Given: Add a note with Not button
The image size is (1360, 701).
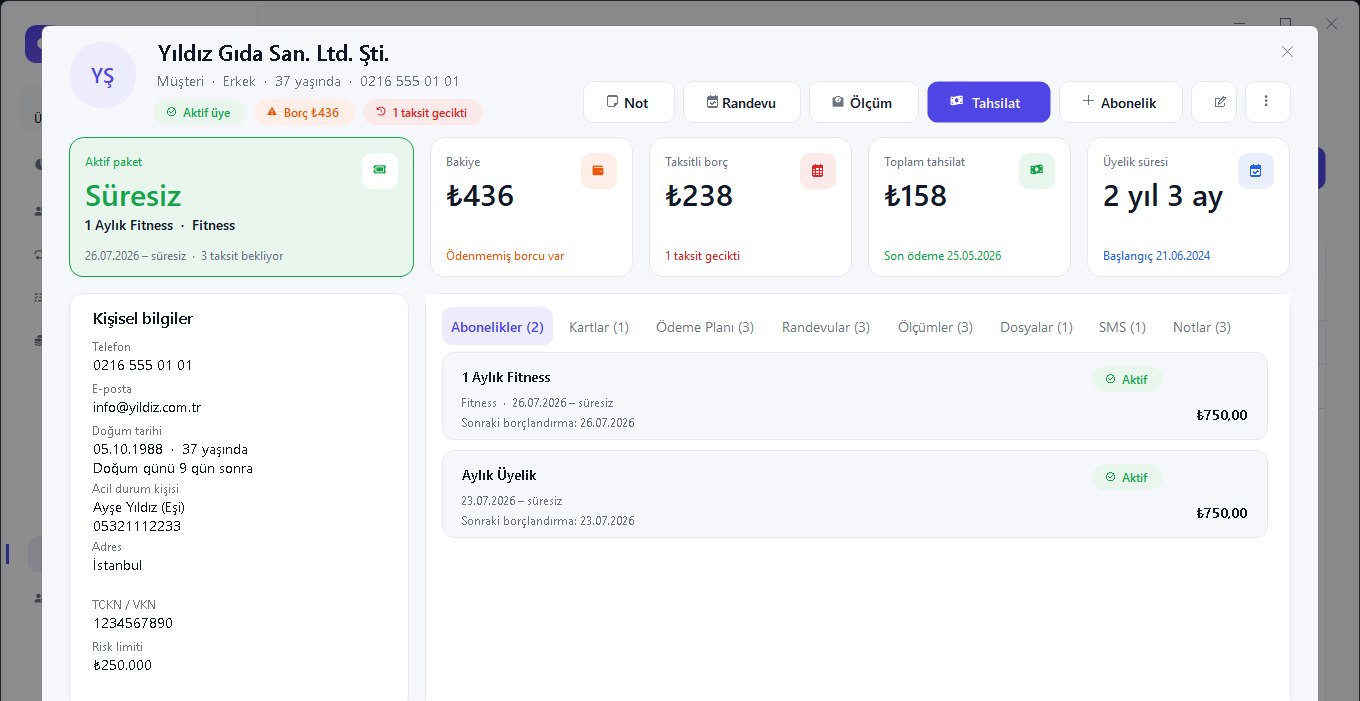Looking at the screenshot, I should click(628, 102).
